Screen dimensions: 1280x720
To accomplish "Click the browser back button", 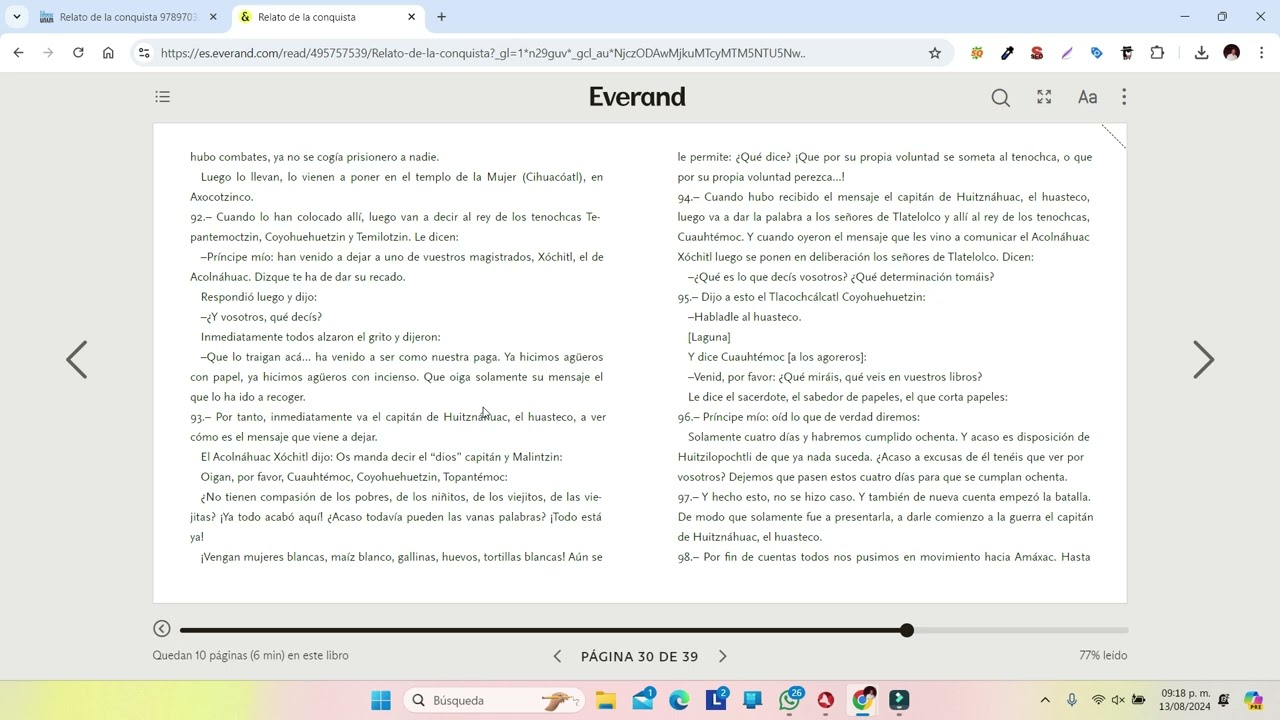I will [18, 53].
